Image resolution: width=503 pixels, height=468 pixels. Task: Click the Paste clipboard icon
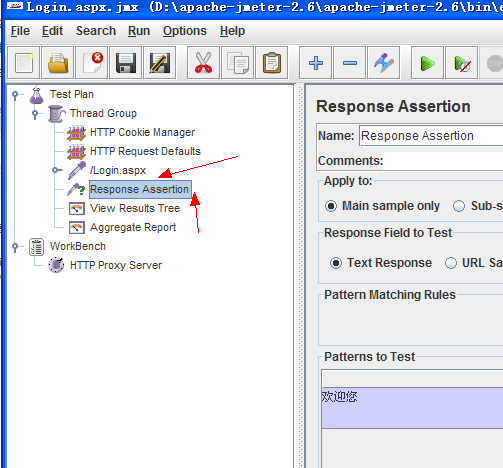(x=271, y=63)
